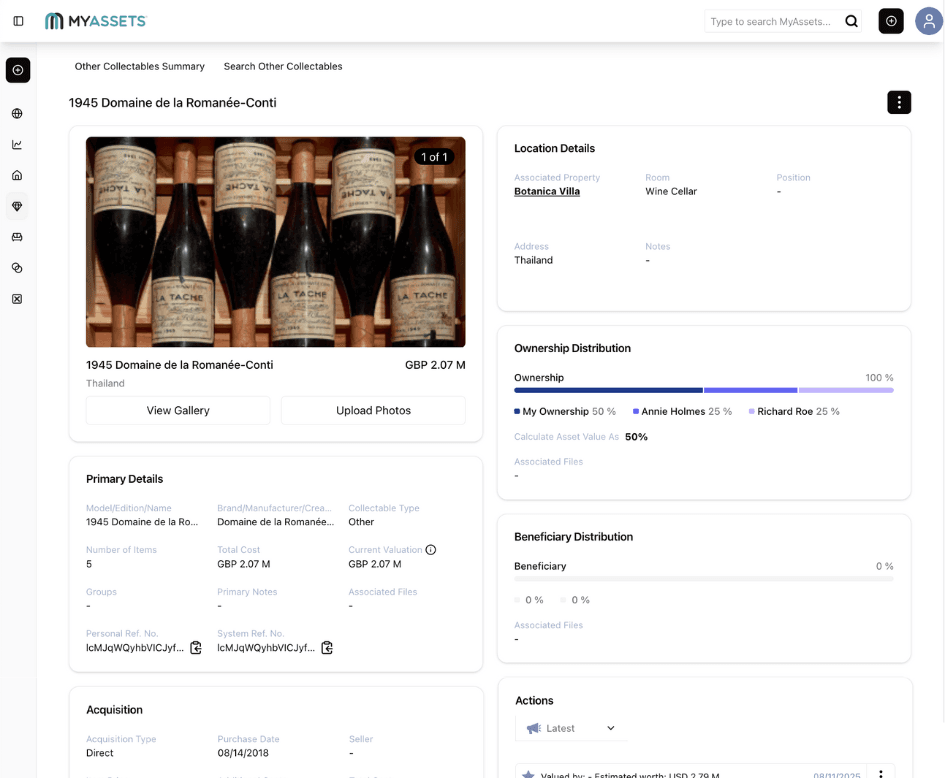Expand the Latest actions dropdown

[571, 728]
